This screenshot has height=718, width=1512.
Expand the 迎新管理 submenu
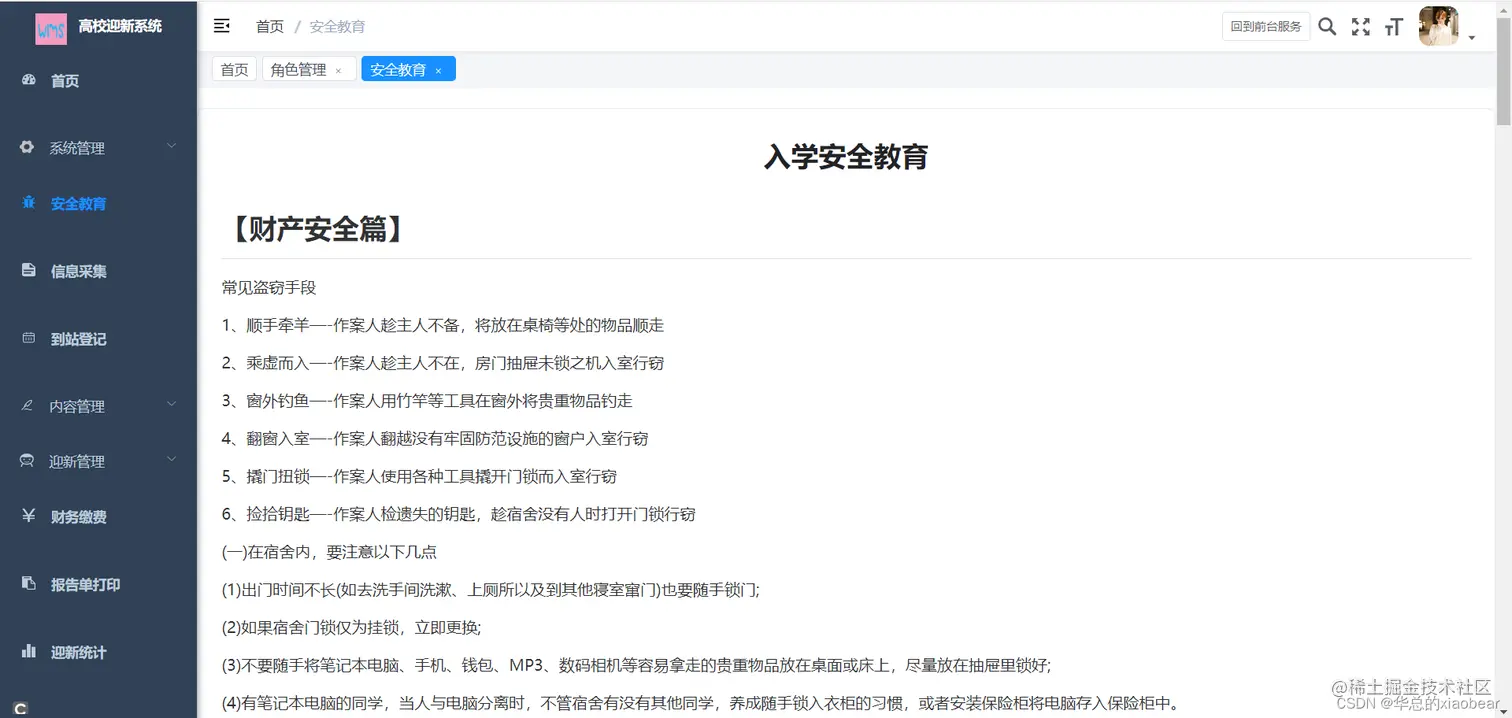click(171, 461)
